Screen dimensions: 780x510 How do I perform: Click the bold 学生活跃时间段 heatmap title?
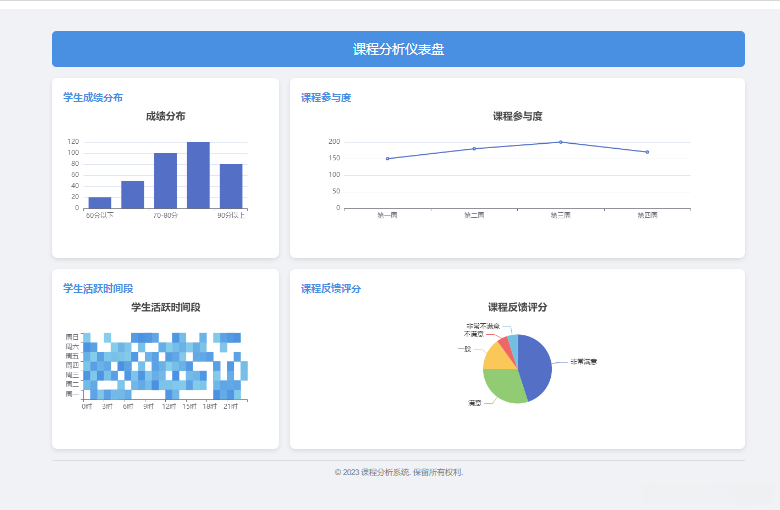(x=166, y=307)
